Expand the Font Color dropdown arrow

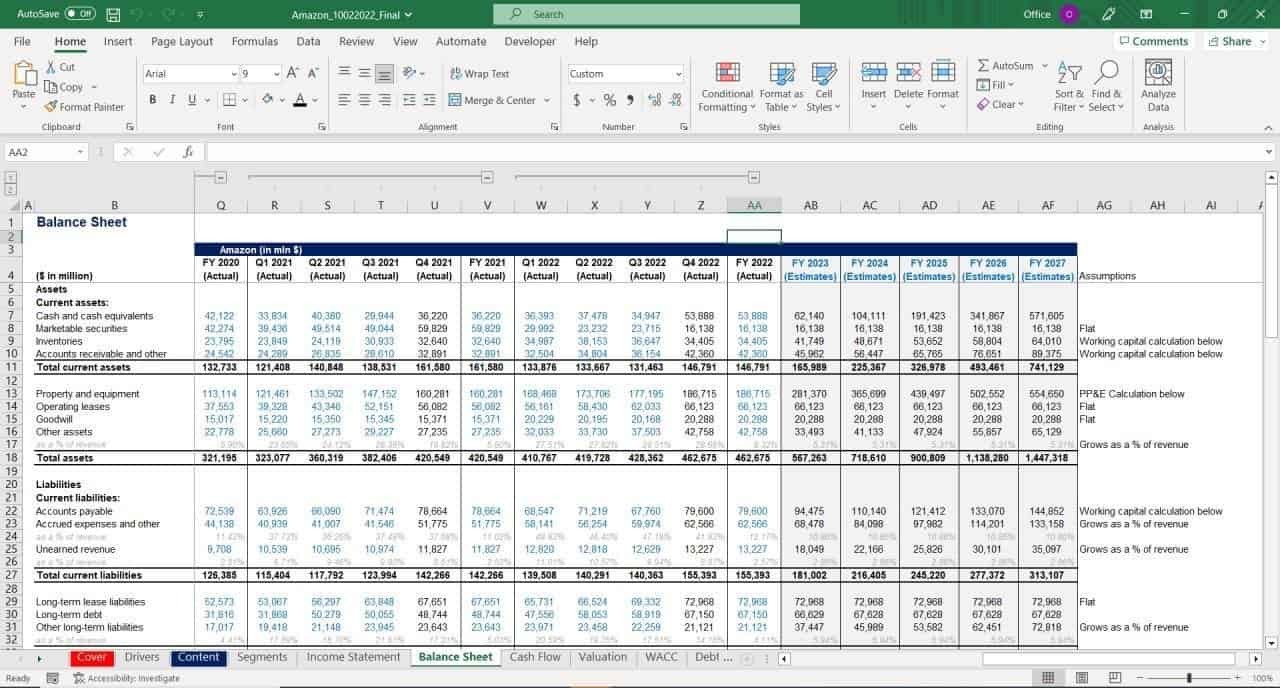point(315,99)
